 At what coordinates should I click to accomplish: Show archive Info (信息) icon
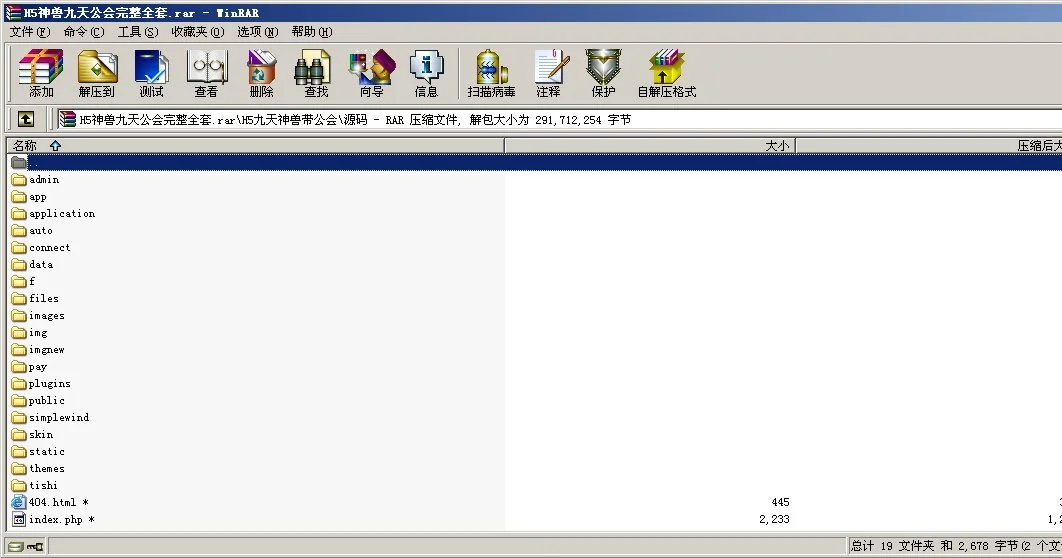coord(426,73)
